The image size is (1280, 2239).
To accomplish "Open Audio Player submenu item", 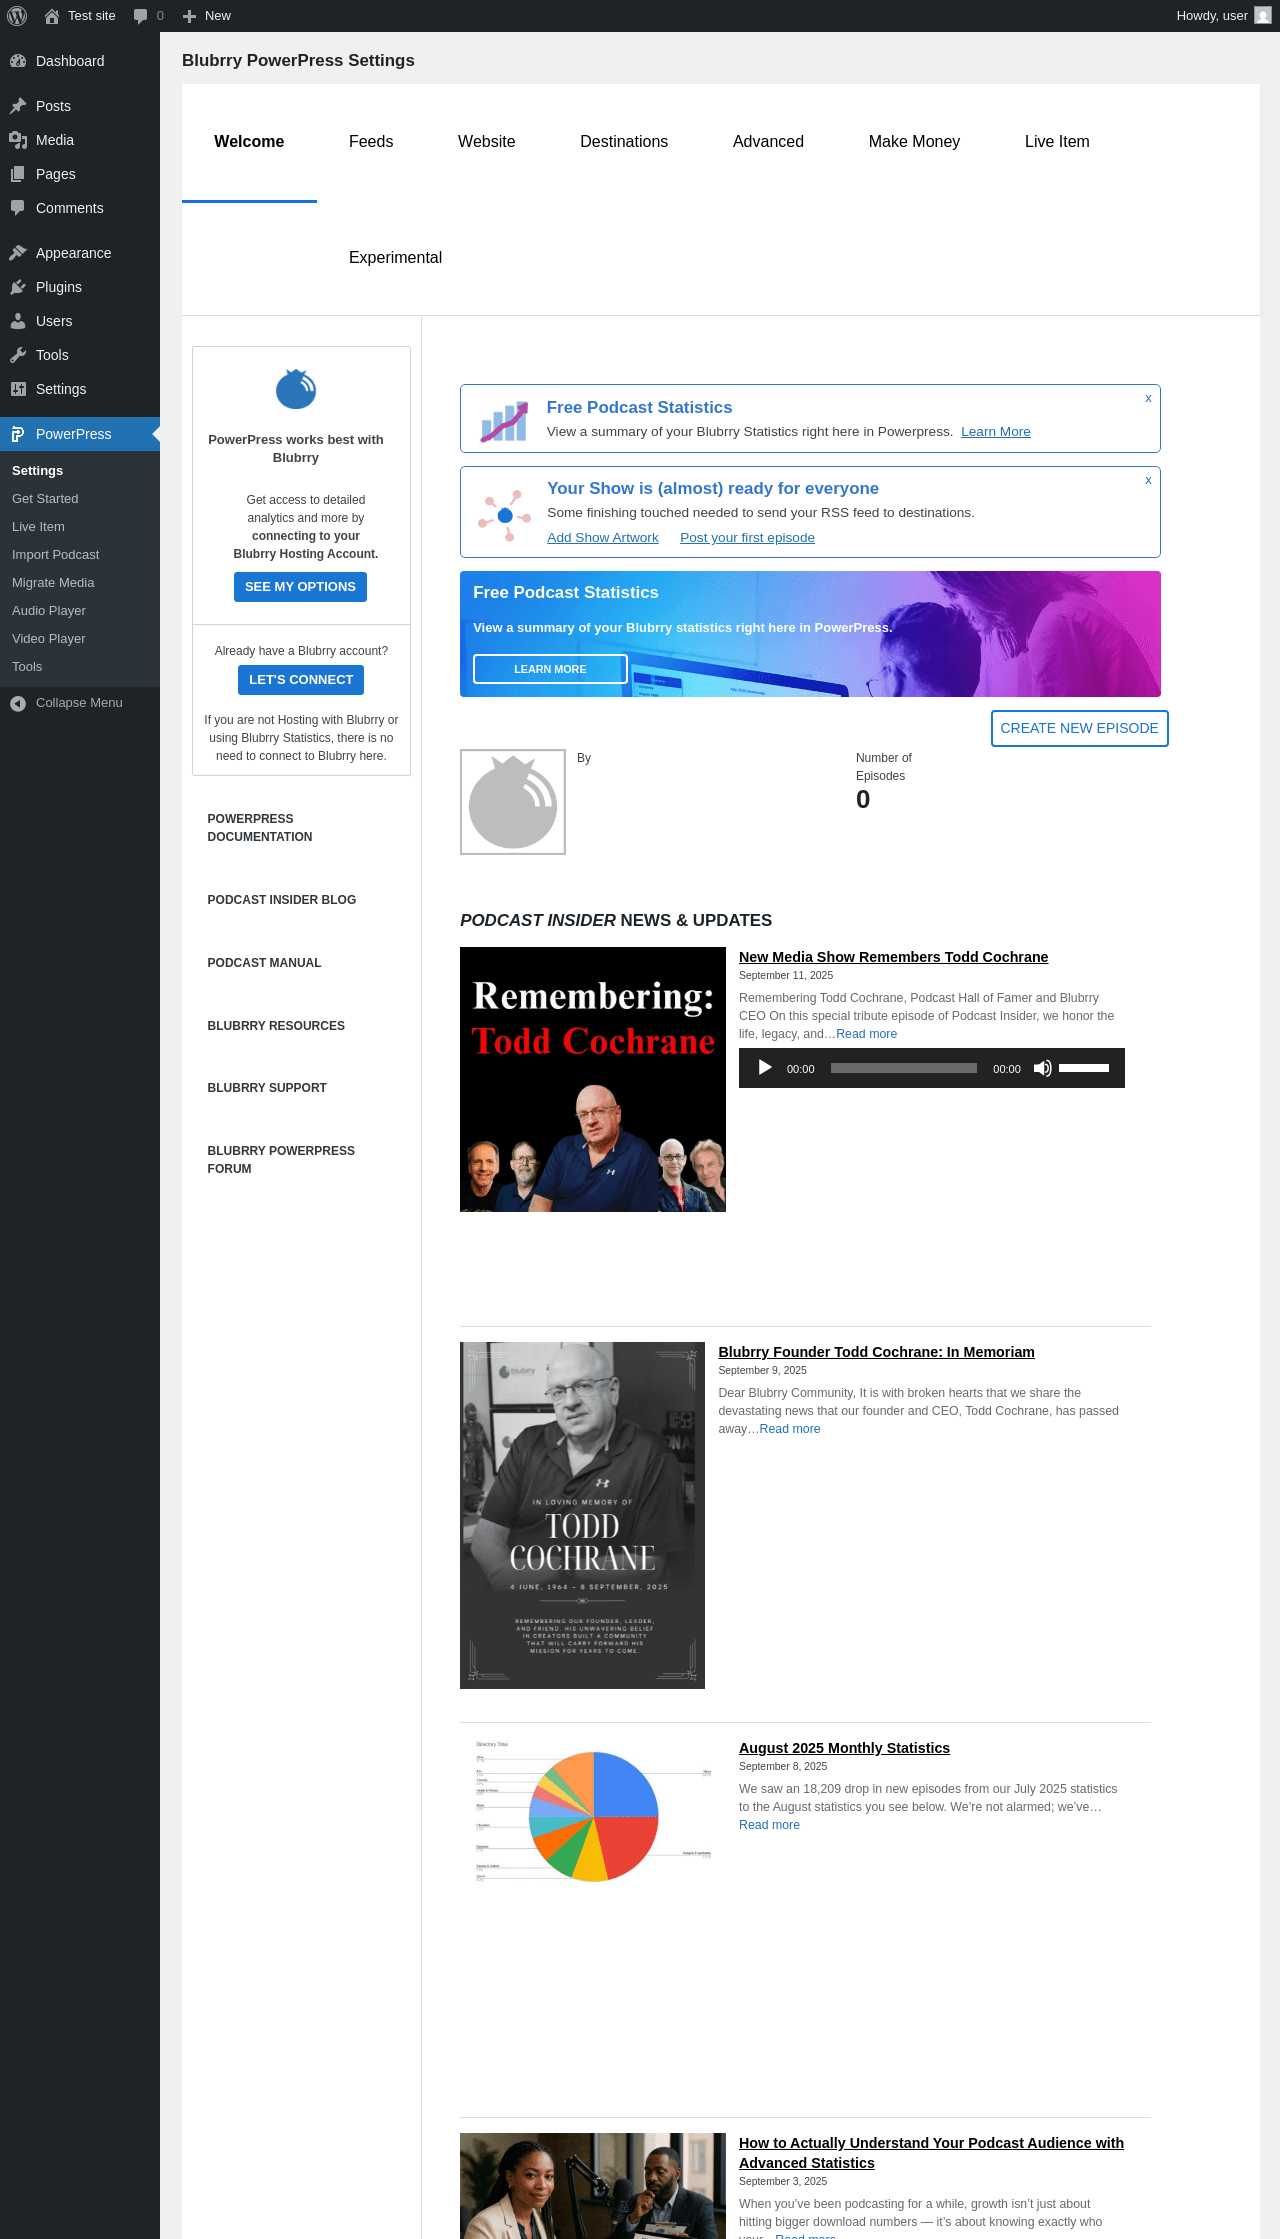I will tap(49, 611).
